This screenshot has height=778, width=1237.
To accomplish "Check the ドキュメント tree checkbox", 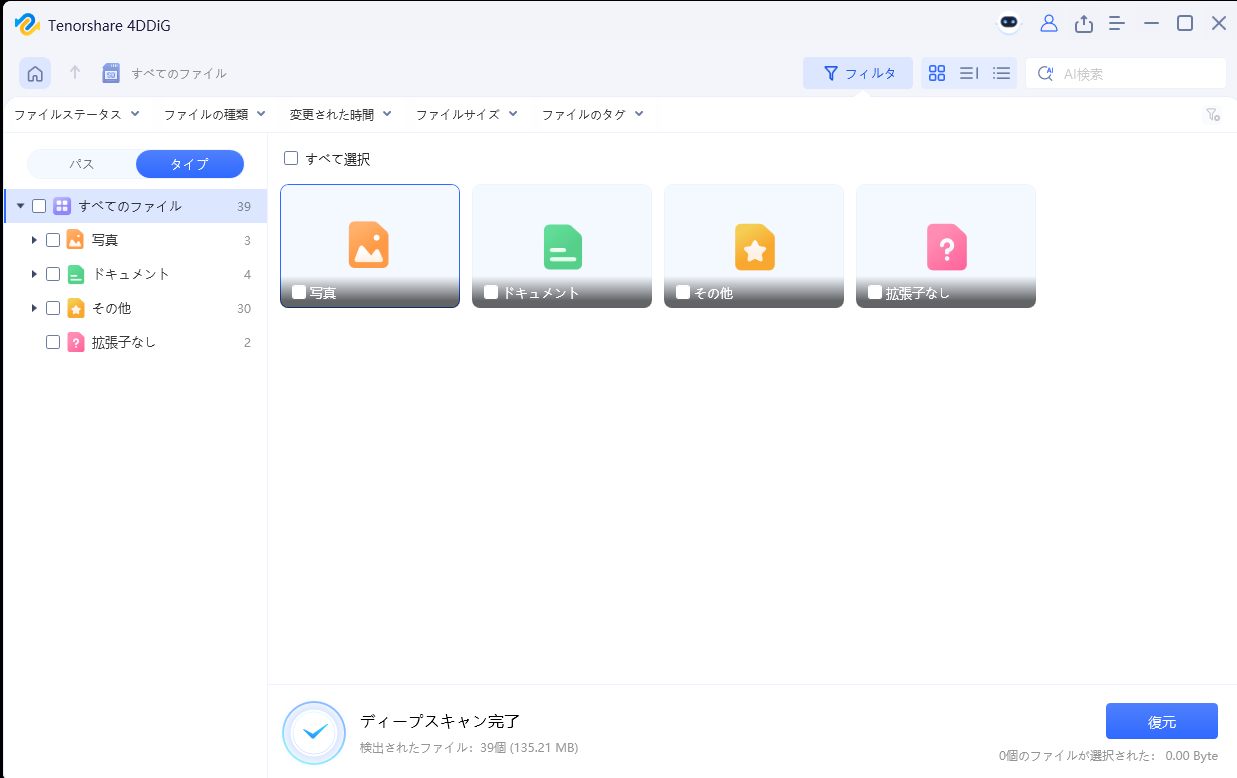I will click(53, 274).
